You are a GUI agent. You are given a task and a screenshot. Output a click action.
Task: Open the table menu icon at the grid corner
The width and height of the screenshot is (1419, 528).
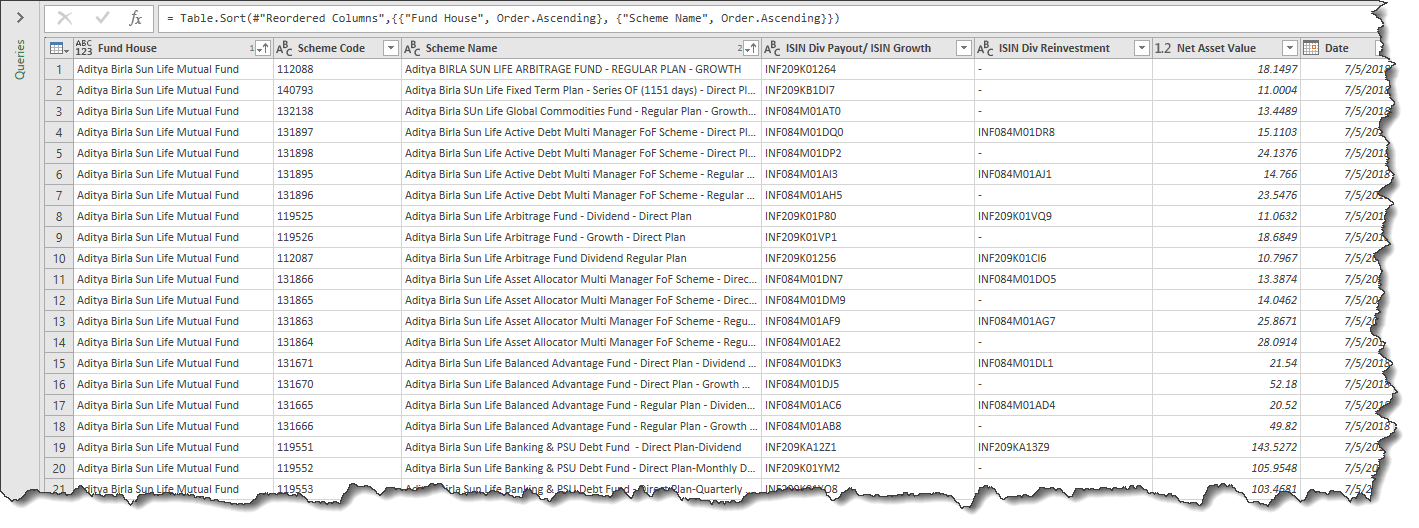59,48
